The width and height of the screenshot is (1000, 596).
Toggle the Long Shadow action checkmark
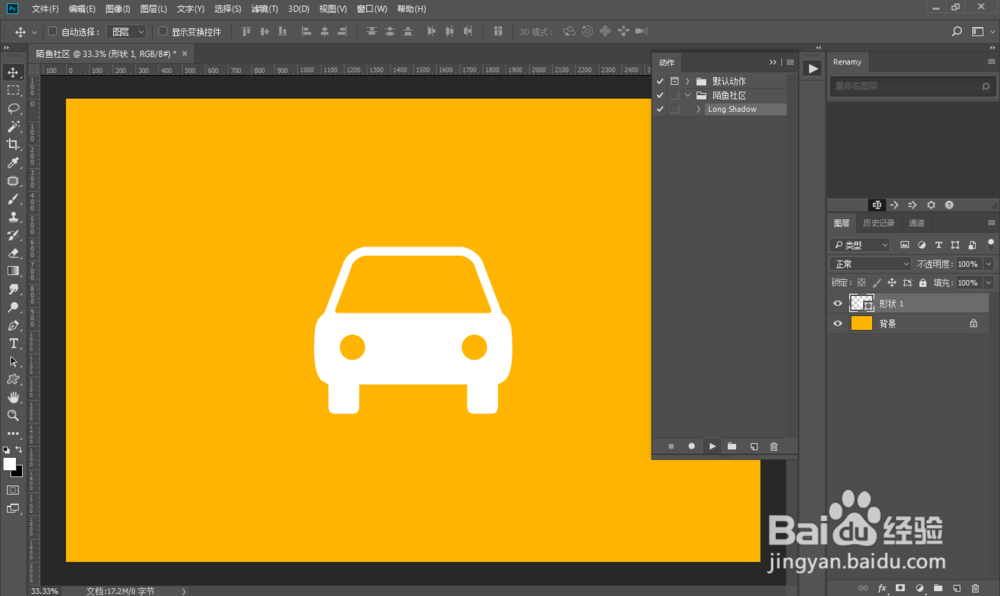[660, 109]
